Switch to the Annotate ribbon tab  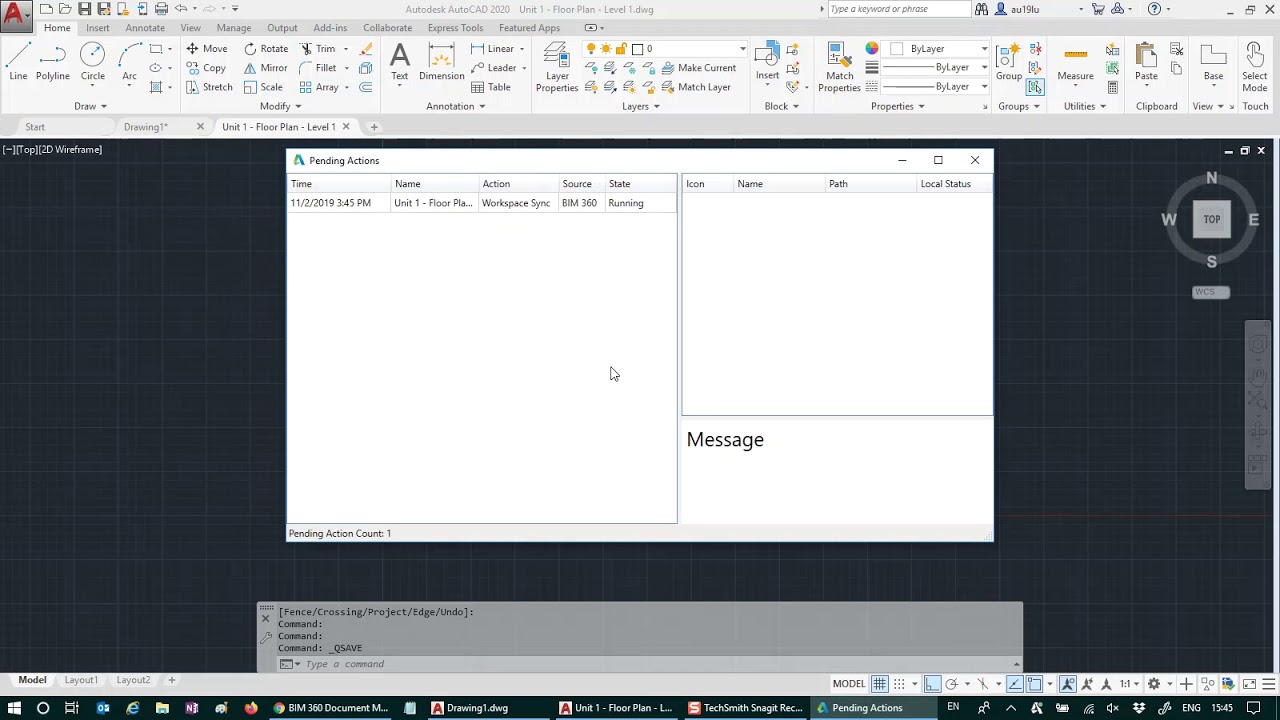click(145, 28)
